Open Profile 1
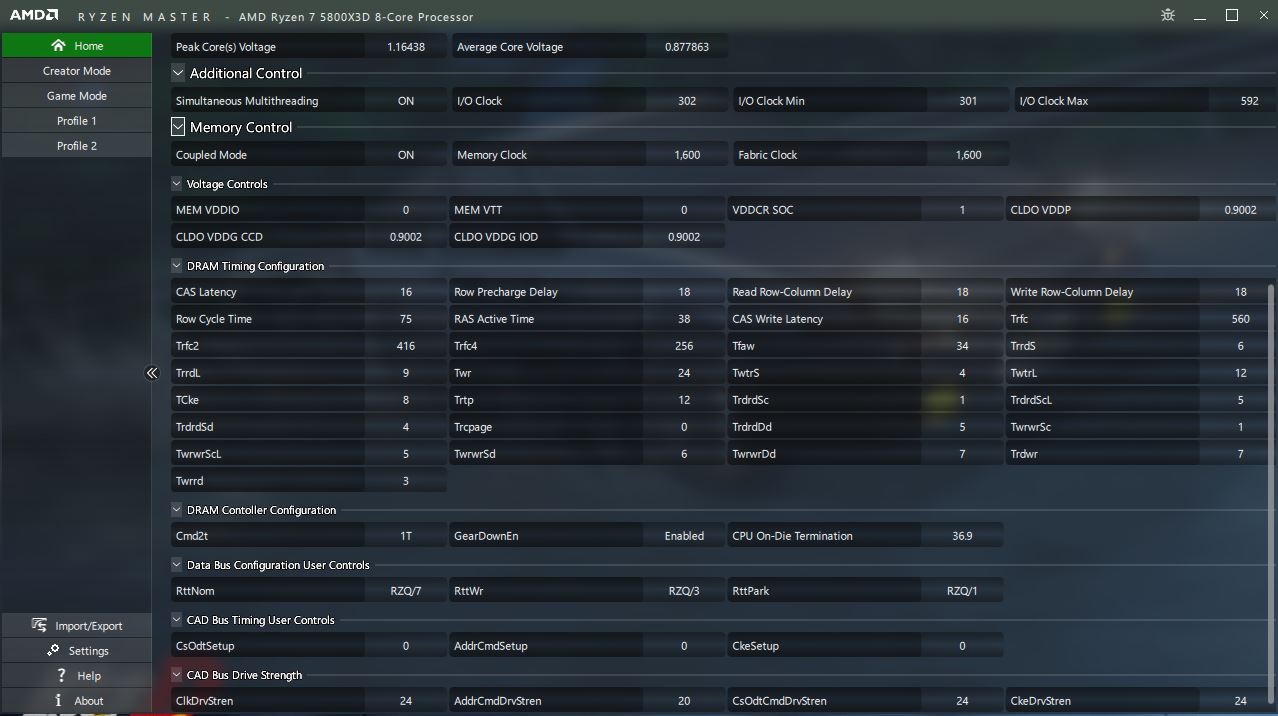Screen dimensions: 1278x716 pyautogui.click(x=77, y=121)
